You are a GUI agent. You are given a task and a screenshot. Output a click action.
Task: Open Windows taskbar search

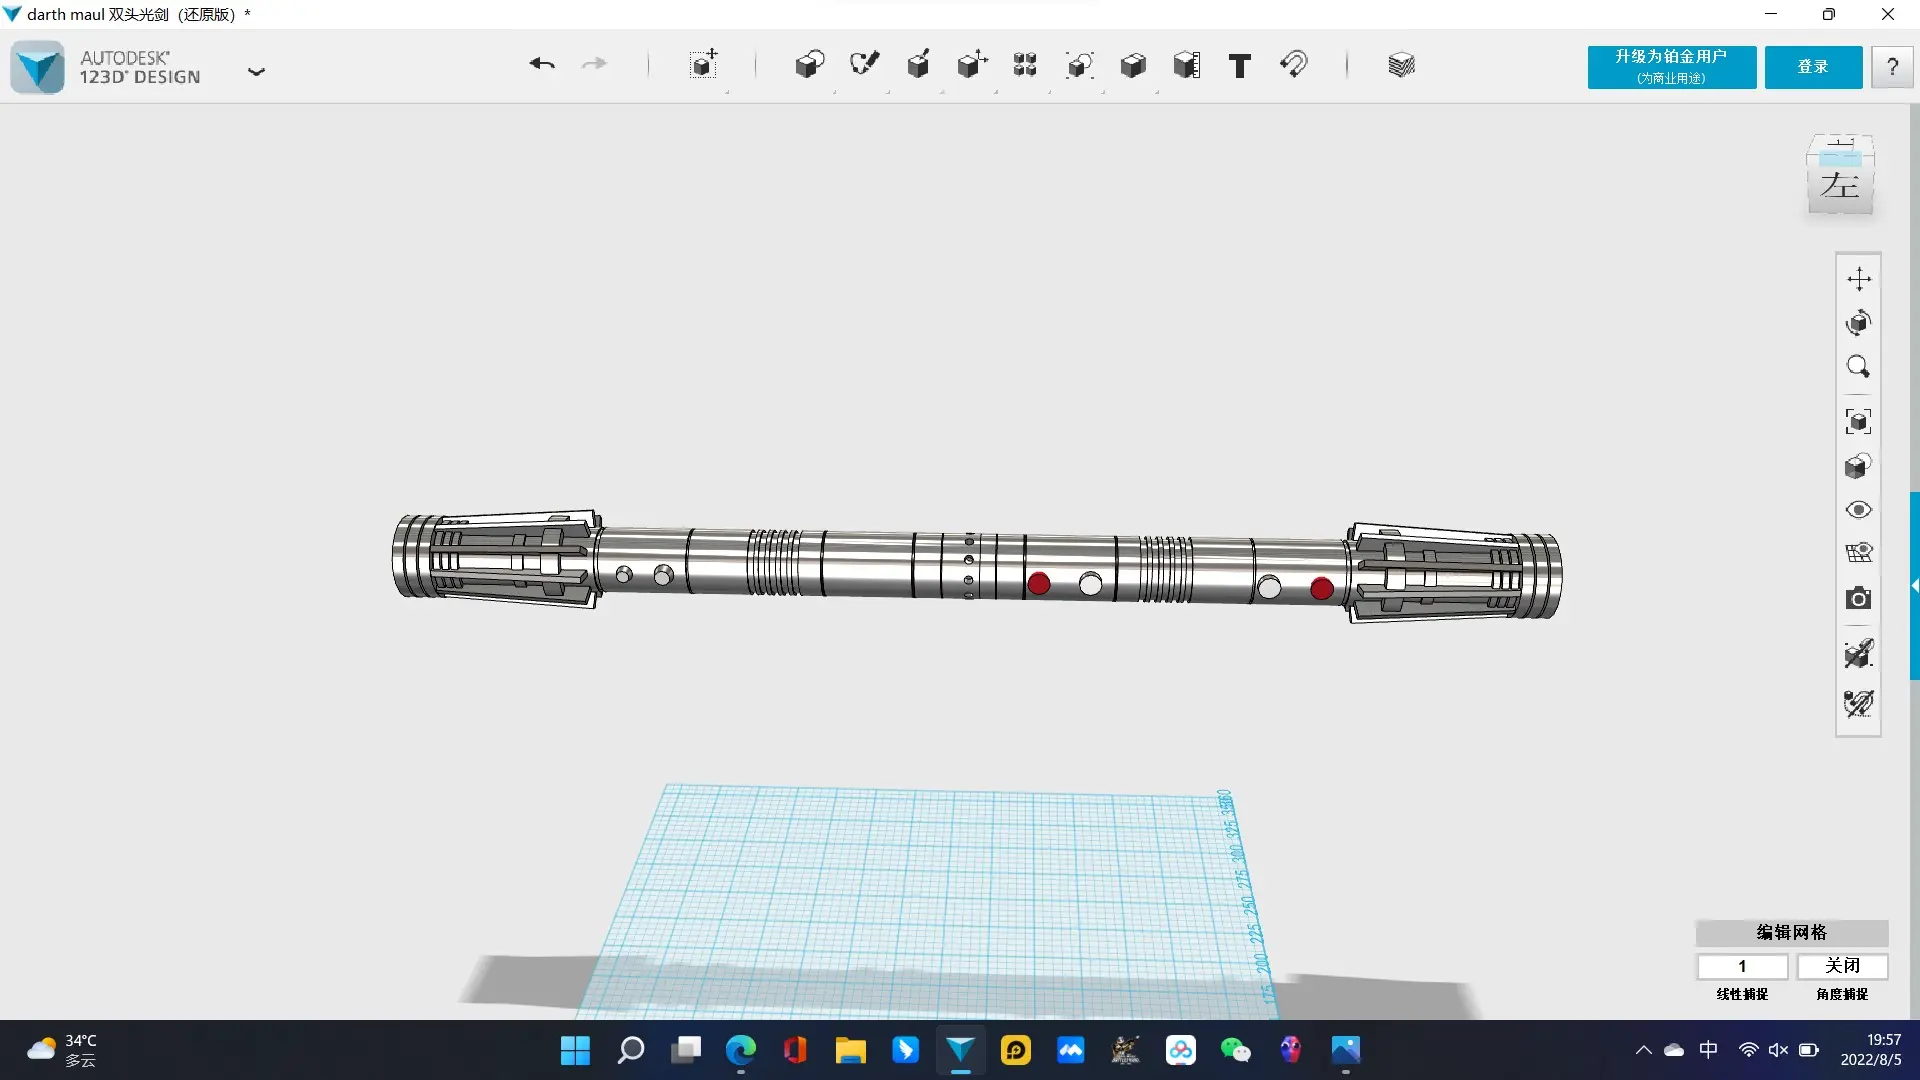click(x=630, y=1050)
